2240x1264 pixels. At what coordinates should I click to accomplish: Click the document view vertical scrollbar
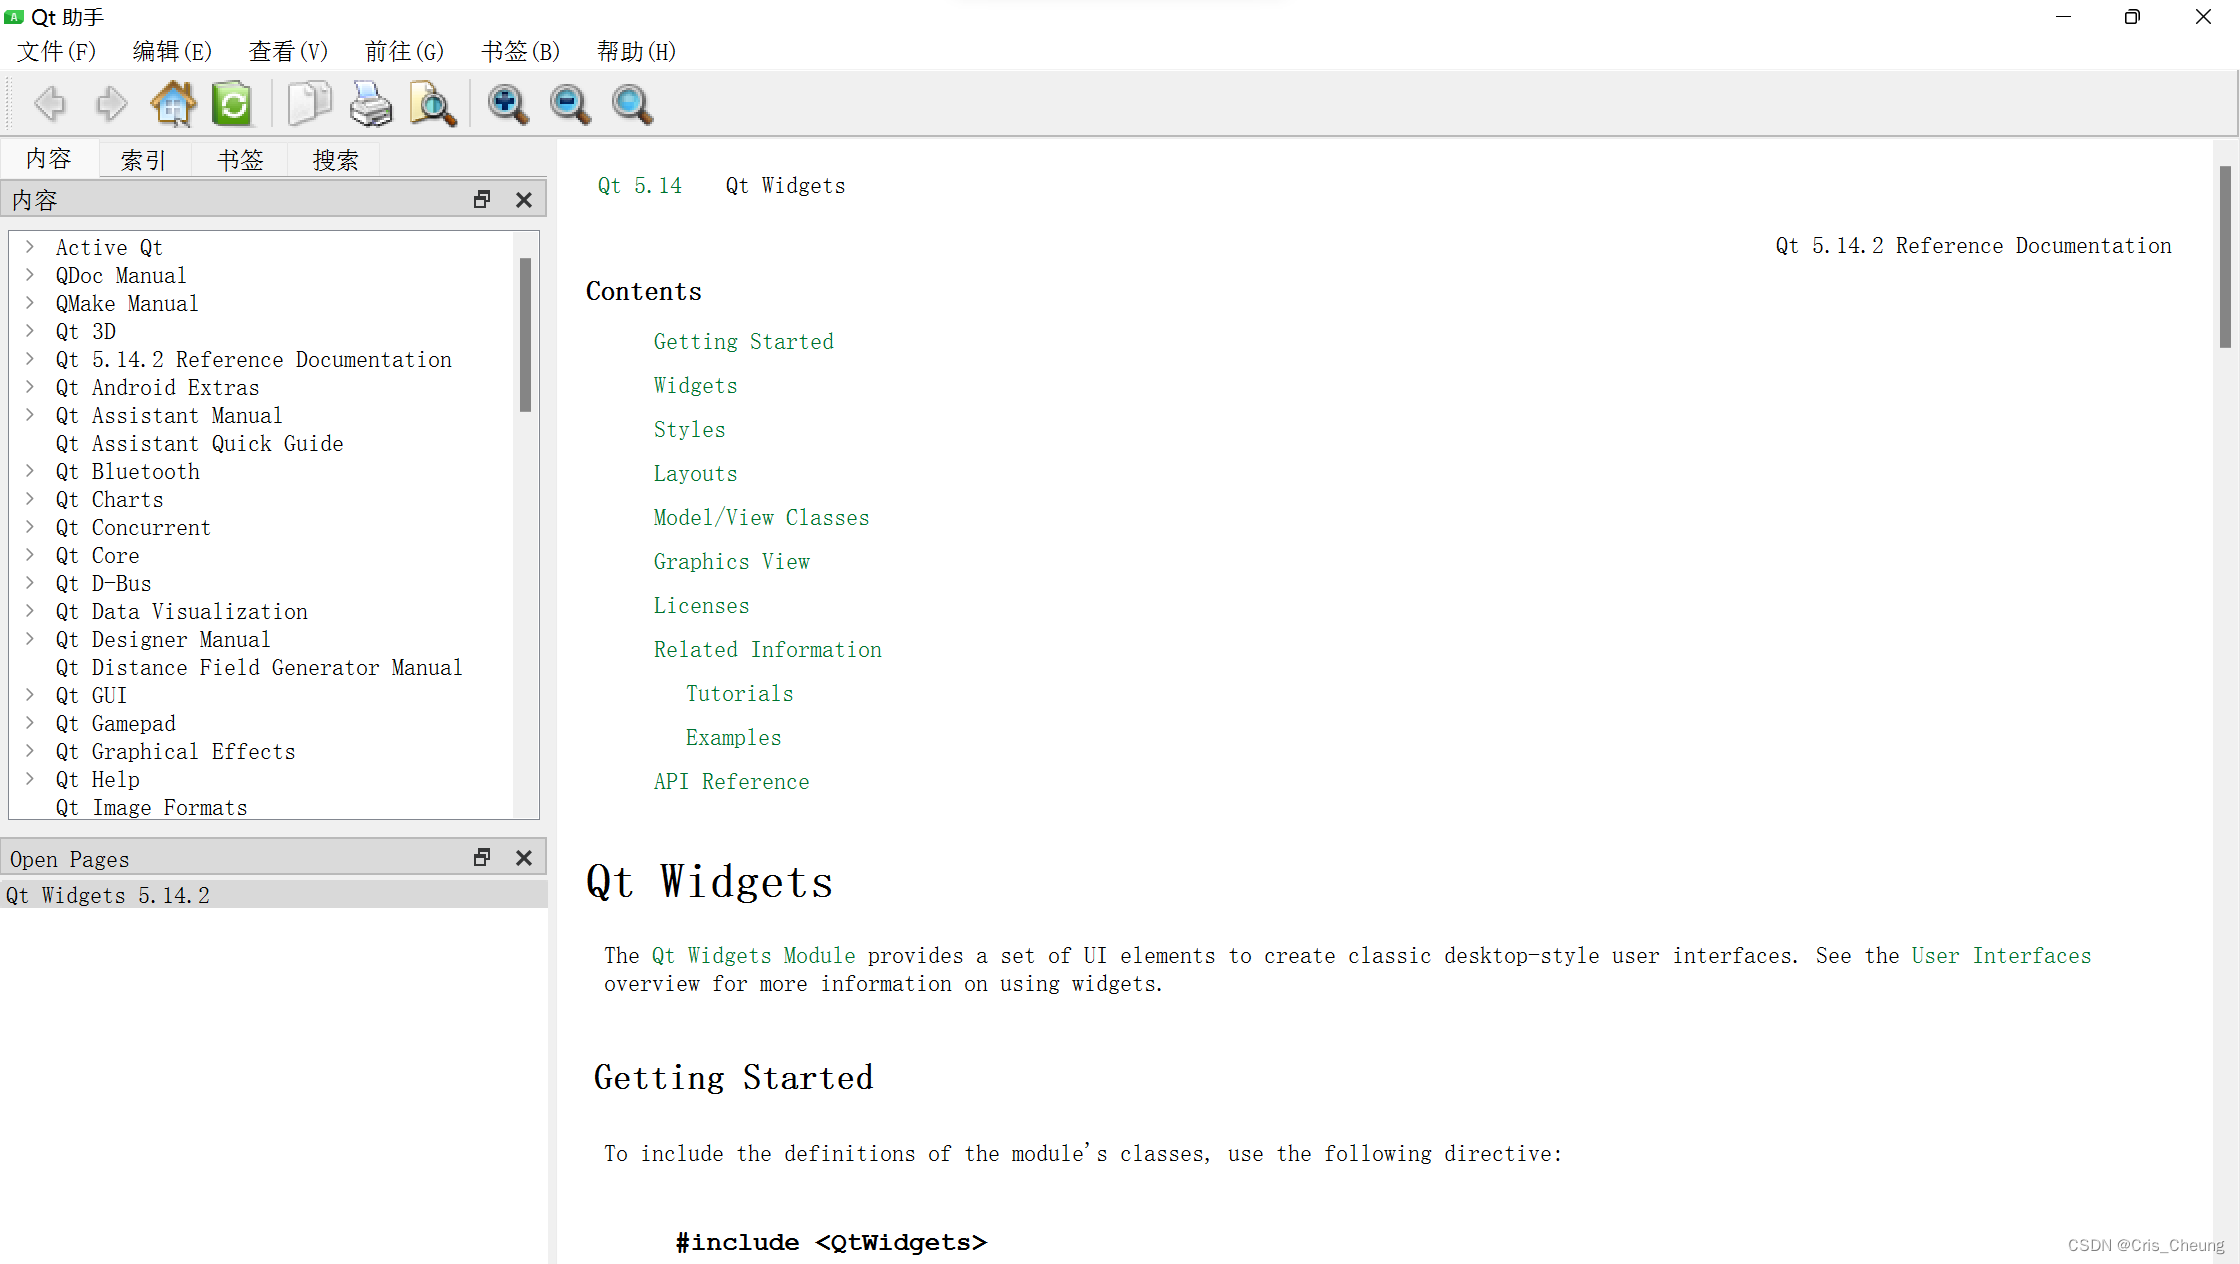point(2224,258)
